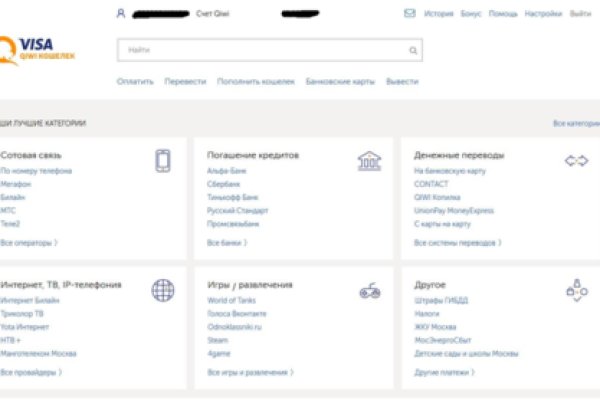600x400 pixels.
Task: Click the magnifier icon in search field
Action: pyautogui.click(x=412, y=50)
